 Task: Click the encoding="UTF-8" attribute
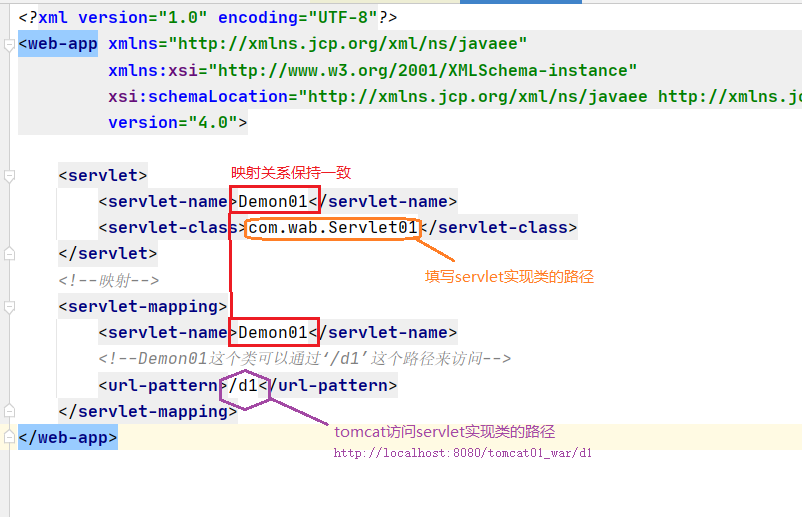click(298, 17)
